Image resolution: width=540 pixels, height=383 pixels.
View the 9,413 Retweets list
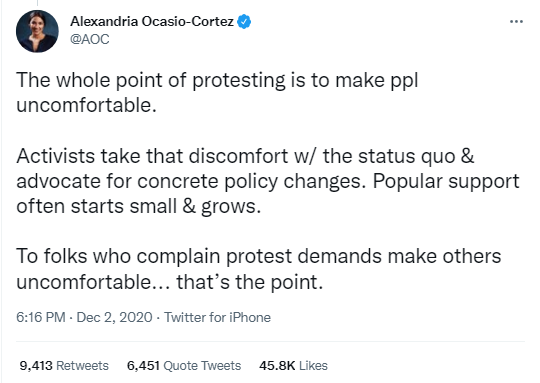[64, 365]
